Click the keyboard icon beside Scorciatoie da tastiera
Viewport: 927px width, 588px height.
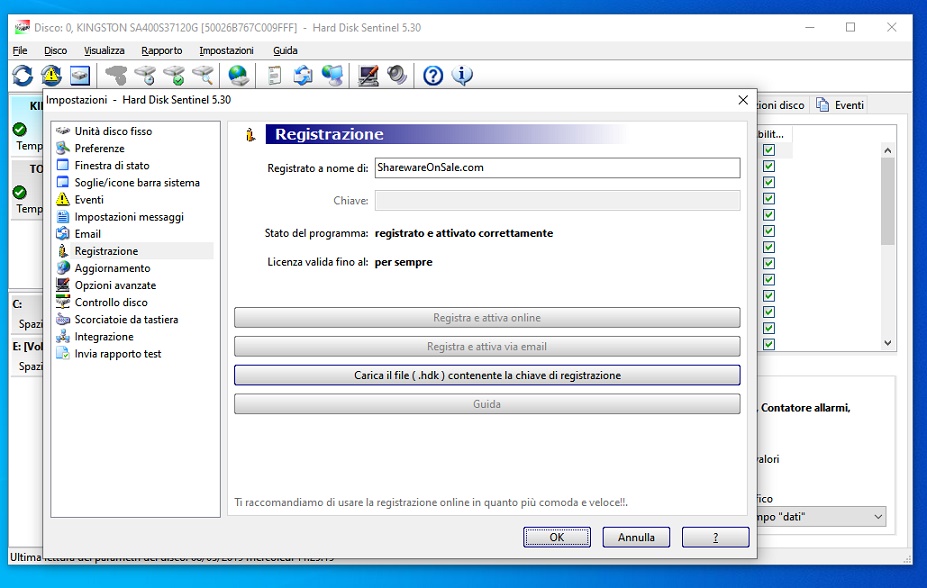pos(63,320)
